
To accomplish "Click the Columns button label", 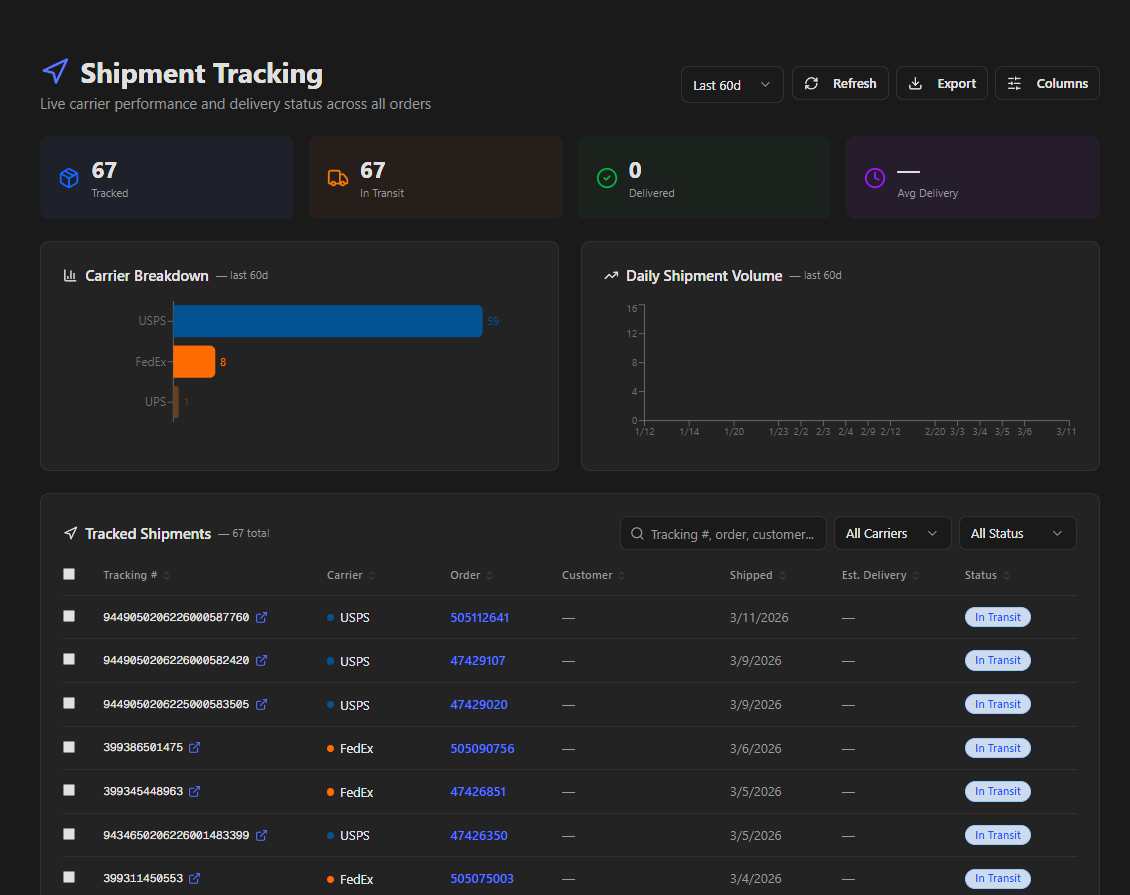I will 1062,84.
